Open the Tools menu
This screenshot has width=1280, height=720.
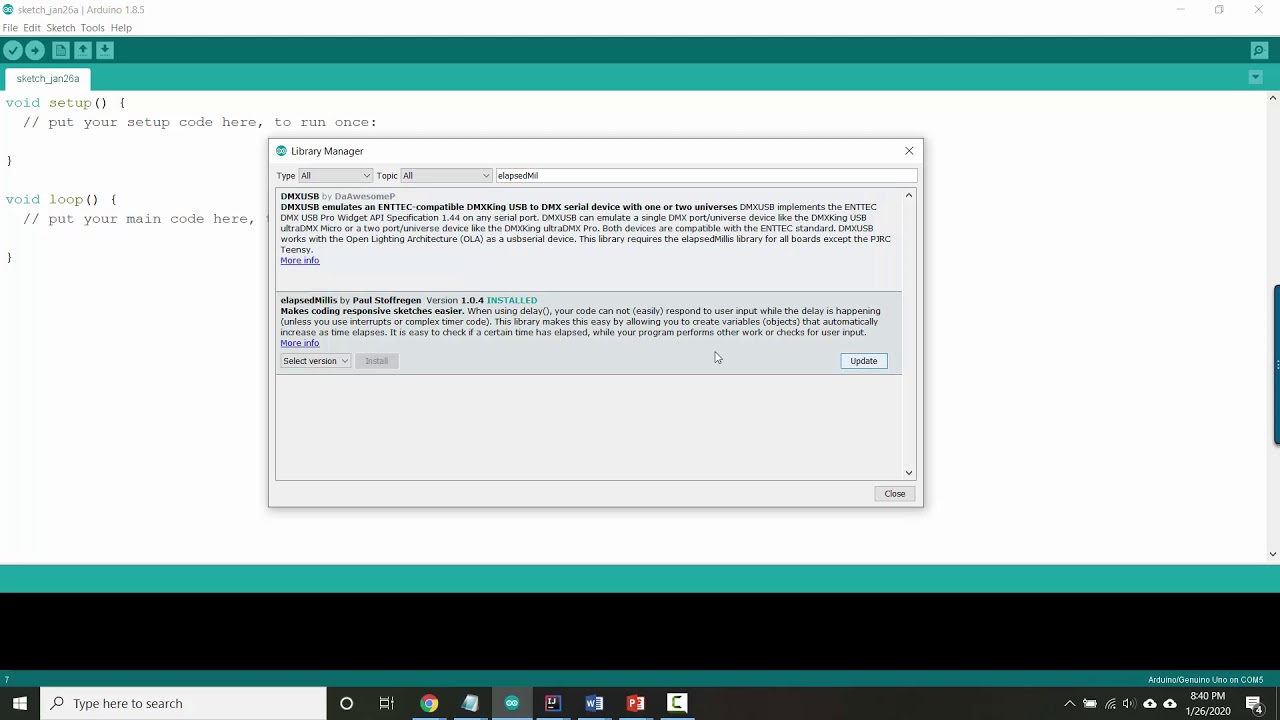(92, 28)
